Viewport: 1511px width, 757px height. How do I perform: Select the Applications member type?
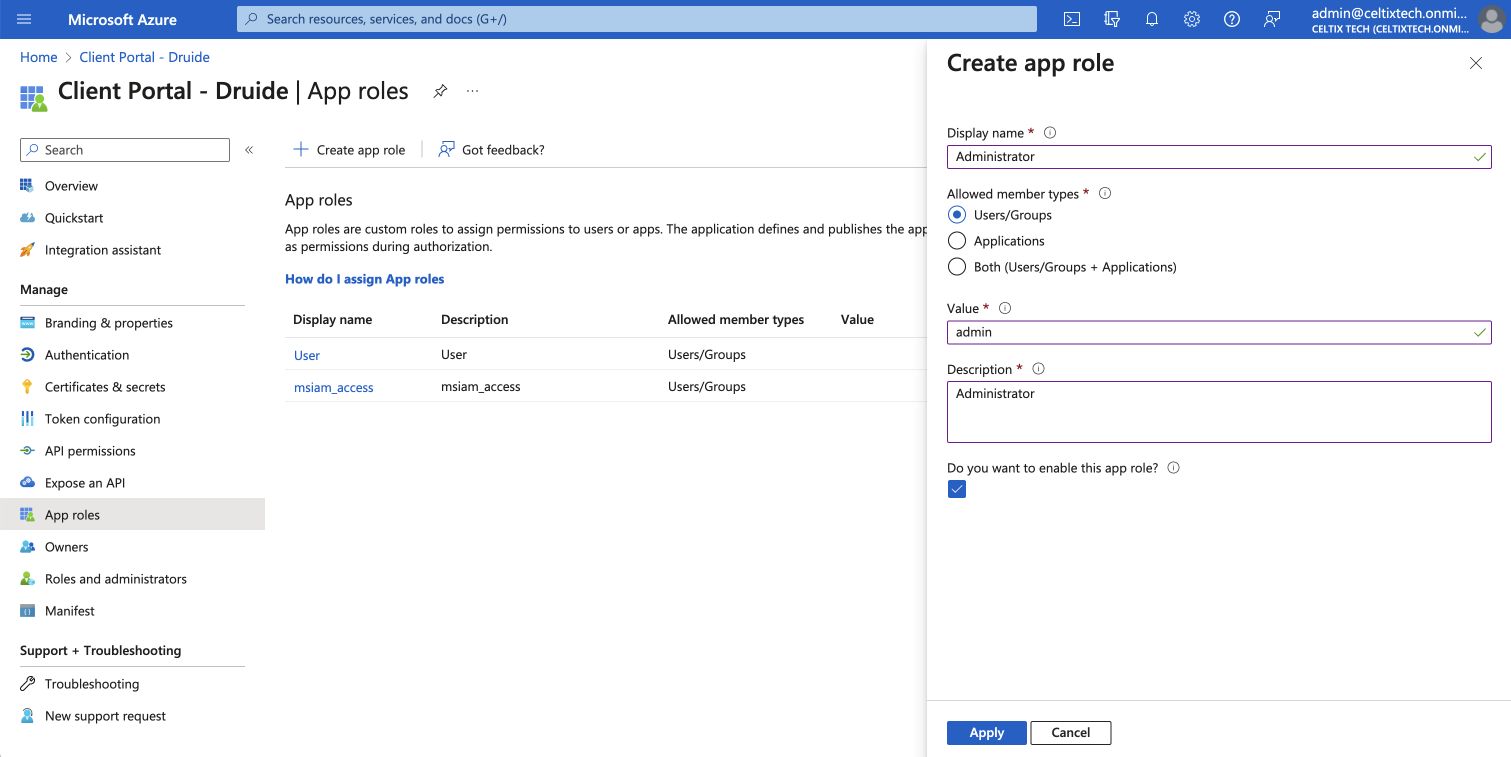click(x=957, y=241)
